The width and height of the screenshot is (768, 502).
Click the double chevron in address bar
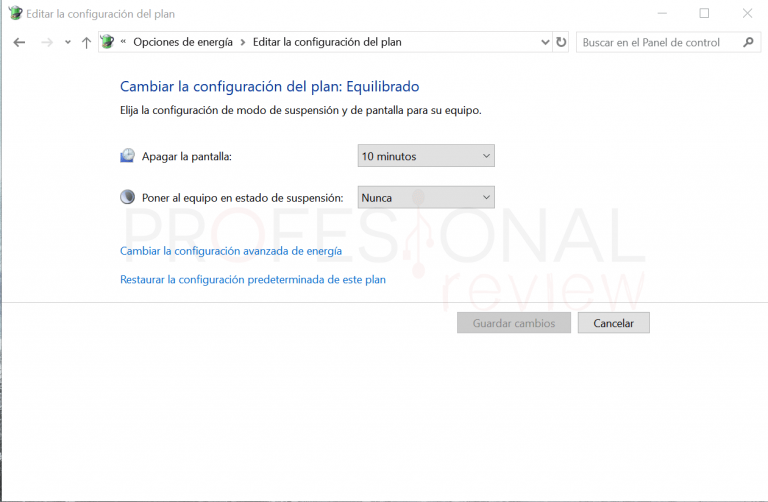(123, 42)
